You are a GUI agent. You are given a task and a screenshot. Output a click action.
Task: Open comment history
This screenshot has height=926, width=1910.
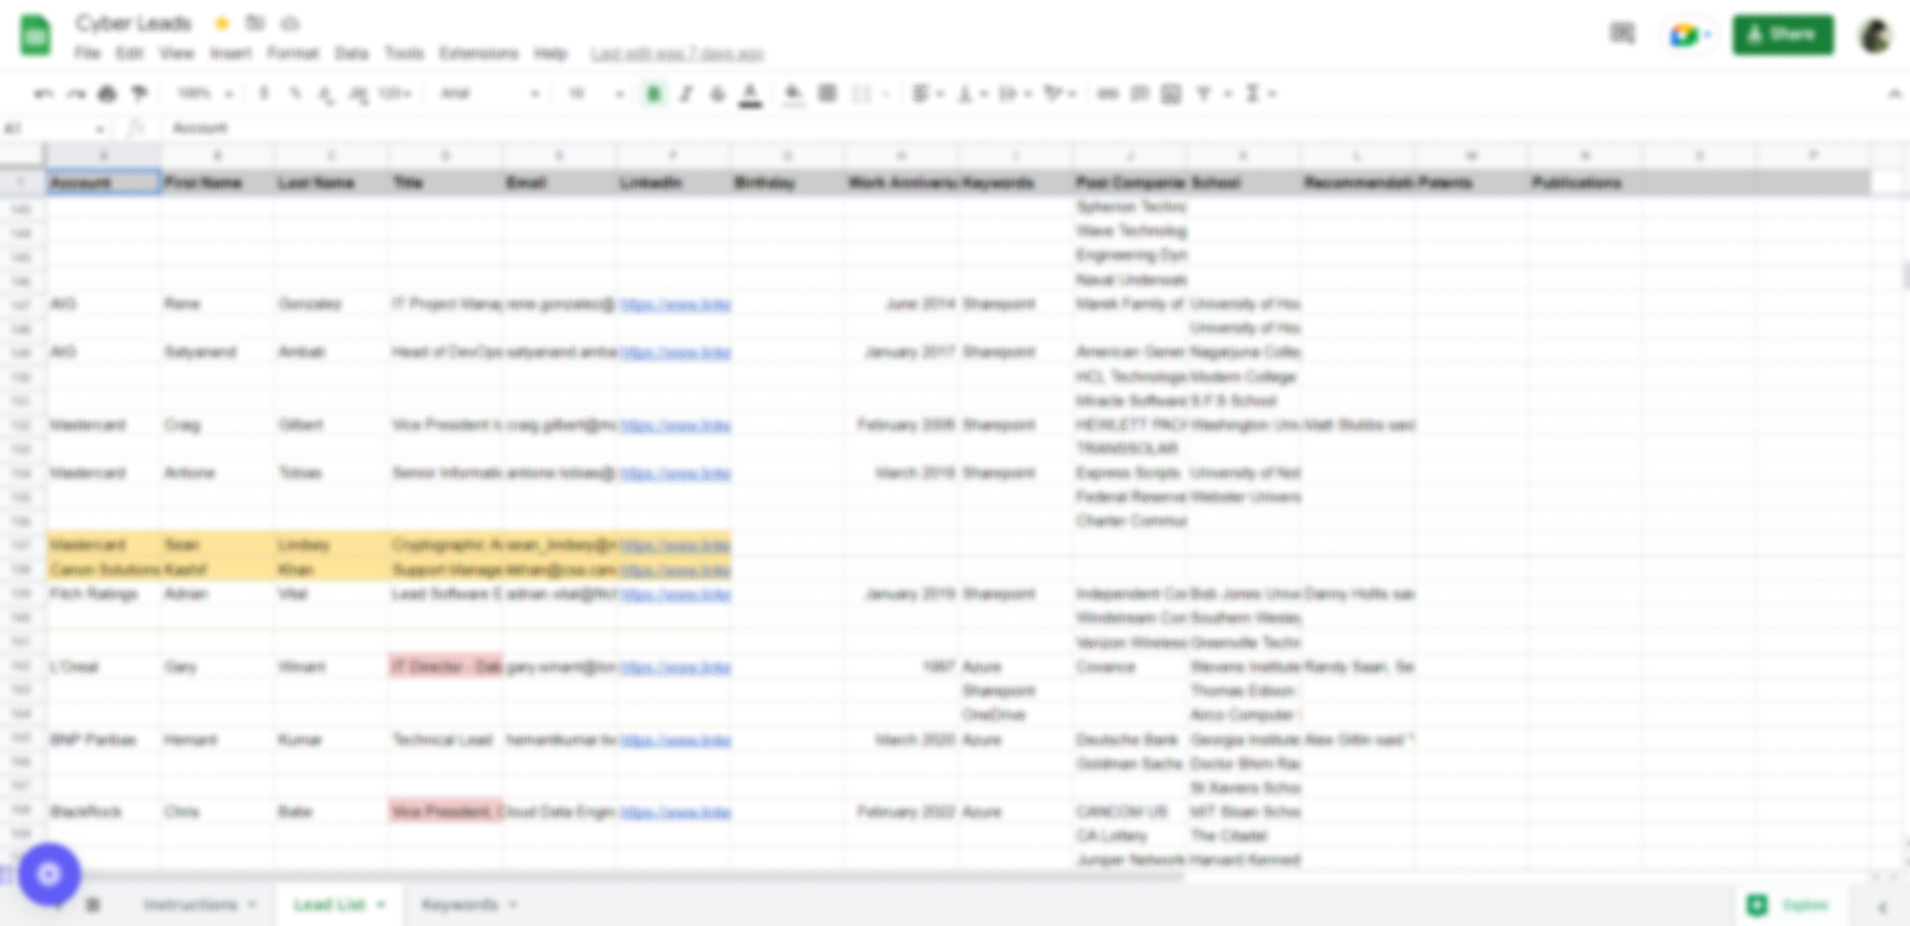[1622, 35]
